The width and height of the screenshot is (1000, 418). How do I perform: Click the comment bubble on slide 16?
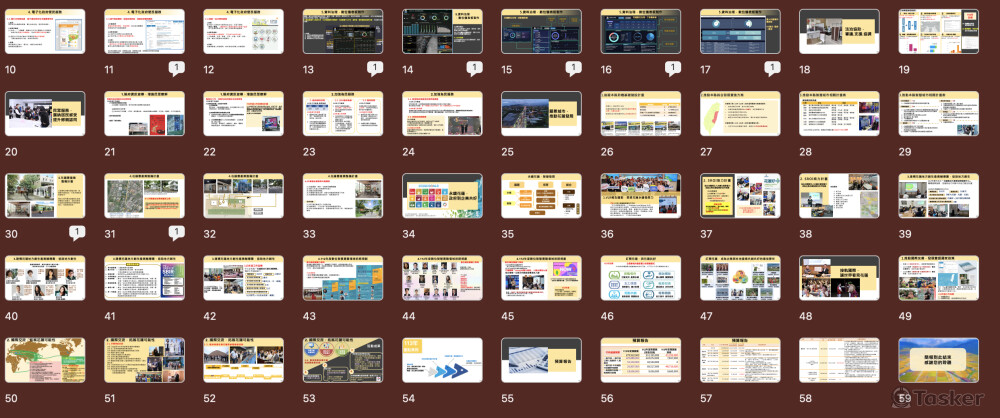coord(672,68)
